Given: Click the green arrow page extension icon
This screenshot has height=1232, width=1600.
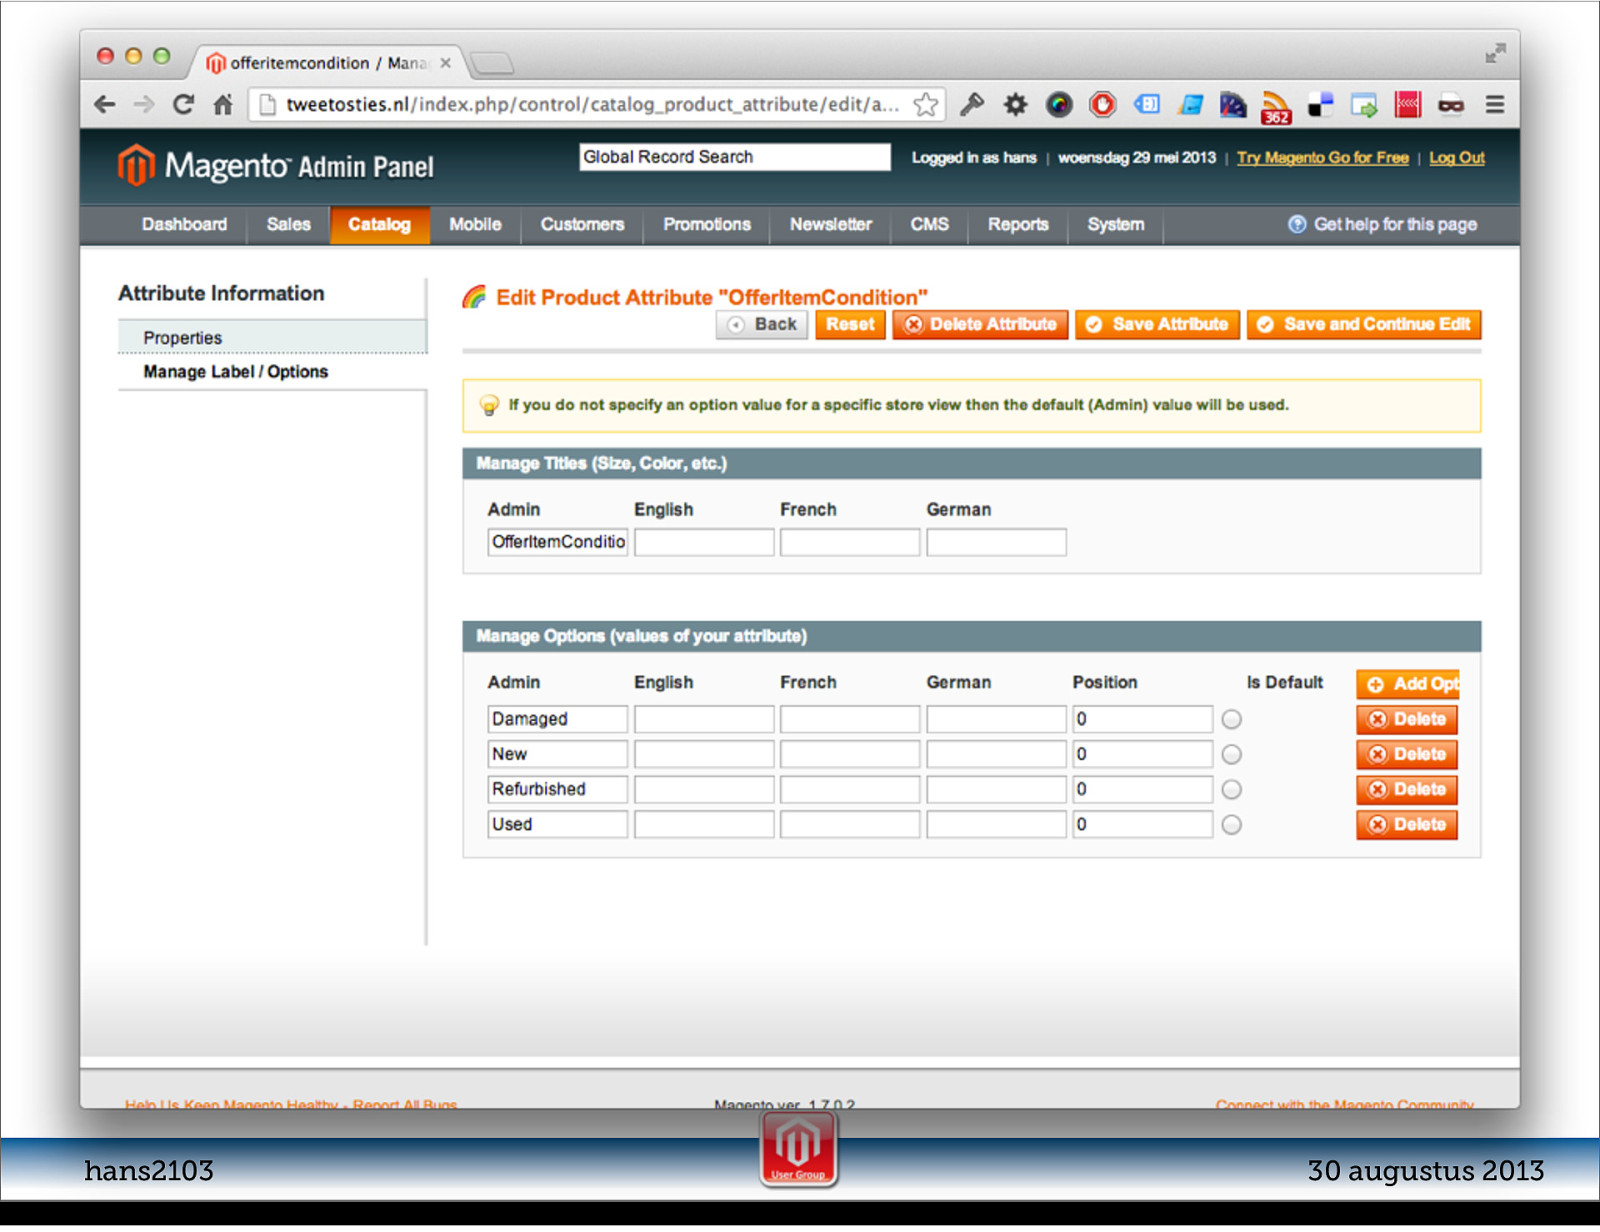Looking at the screenshot, I should [x=1364, y=104].
